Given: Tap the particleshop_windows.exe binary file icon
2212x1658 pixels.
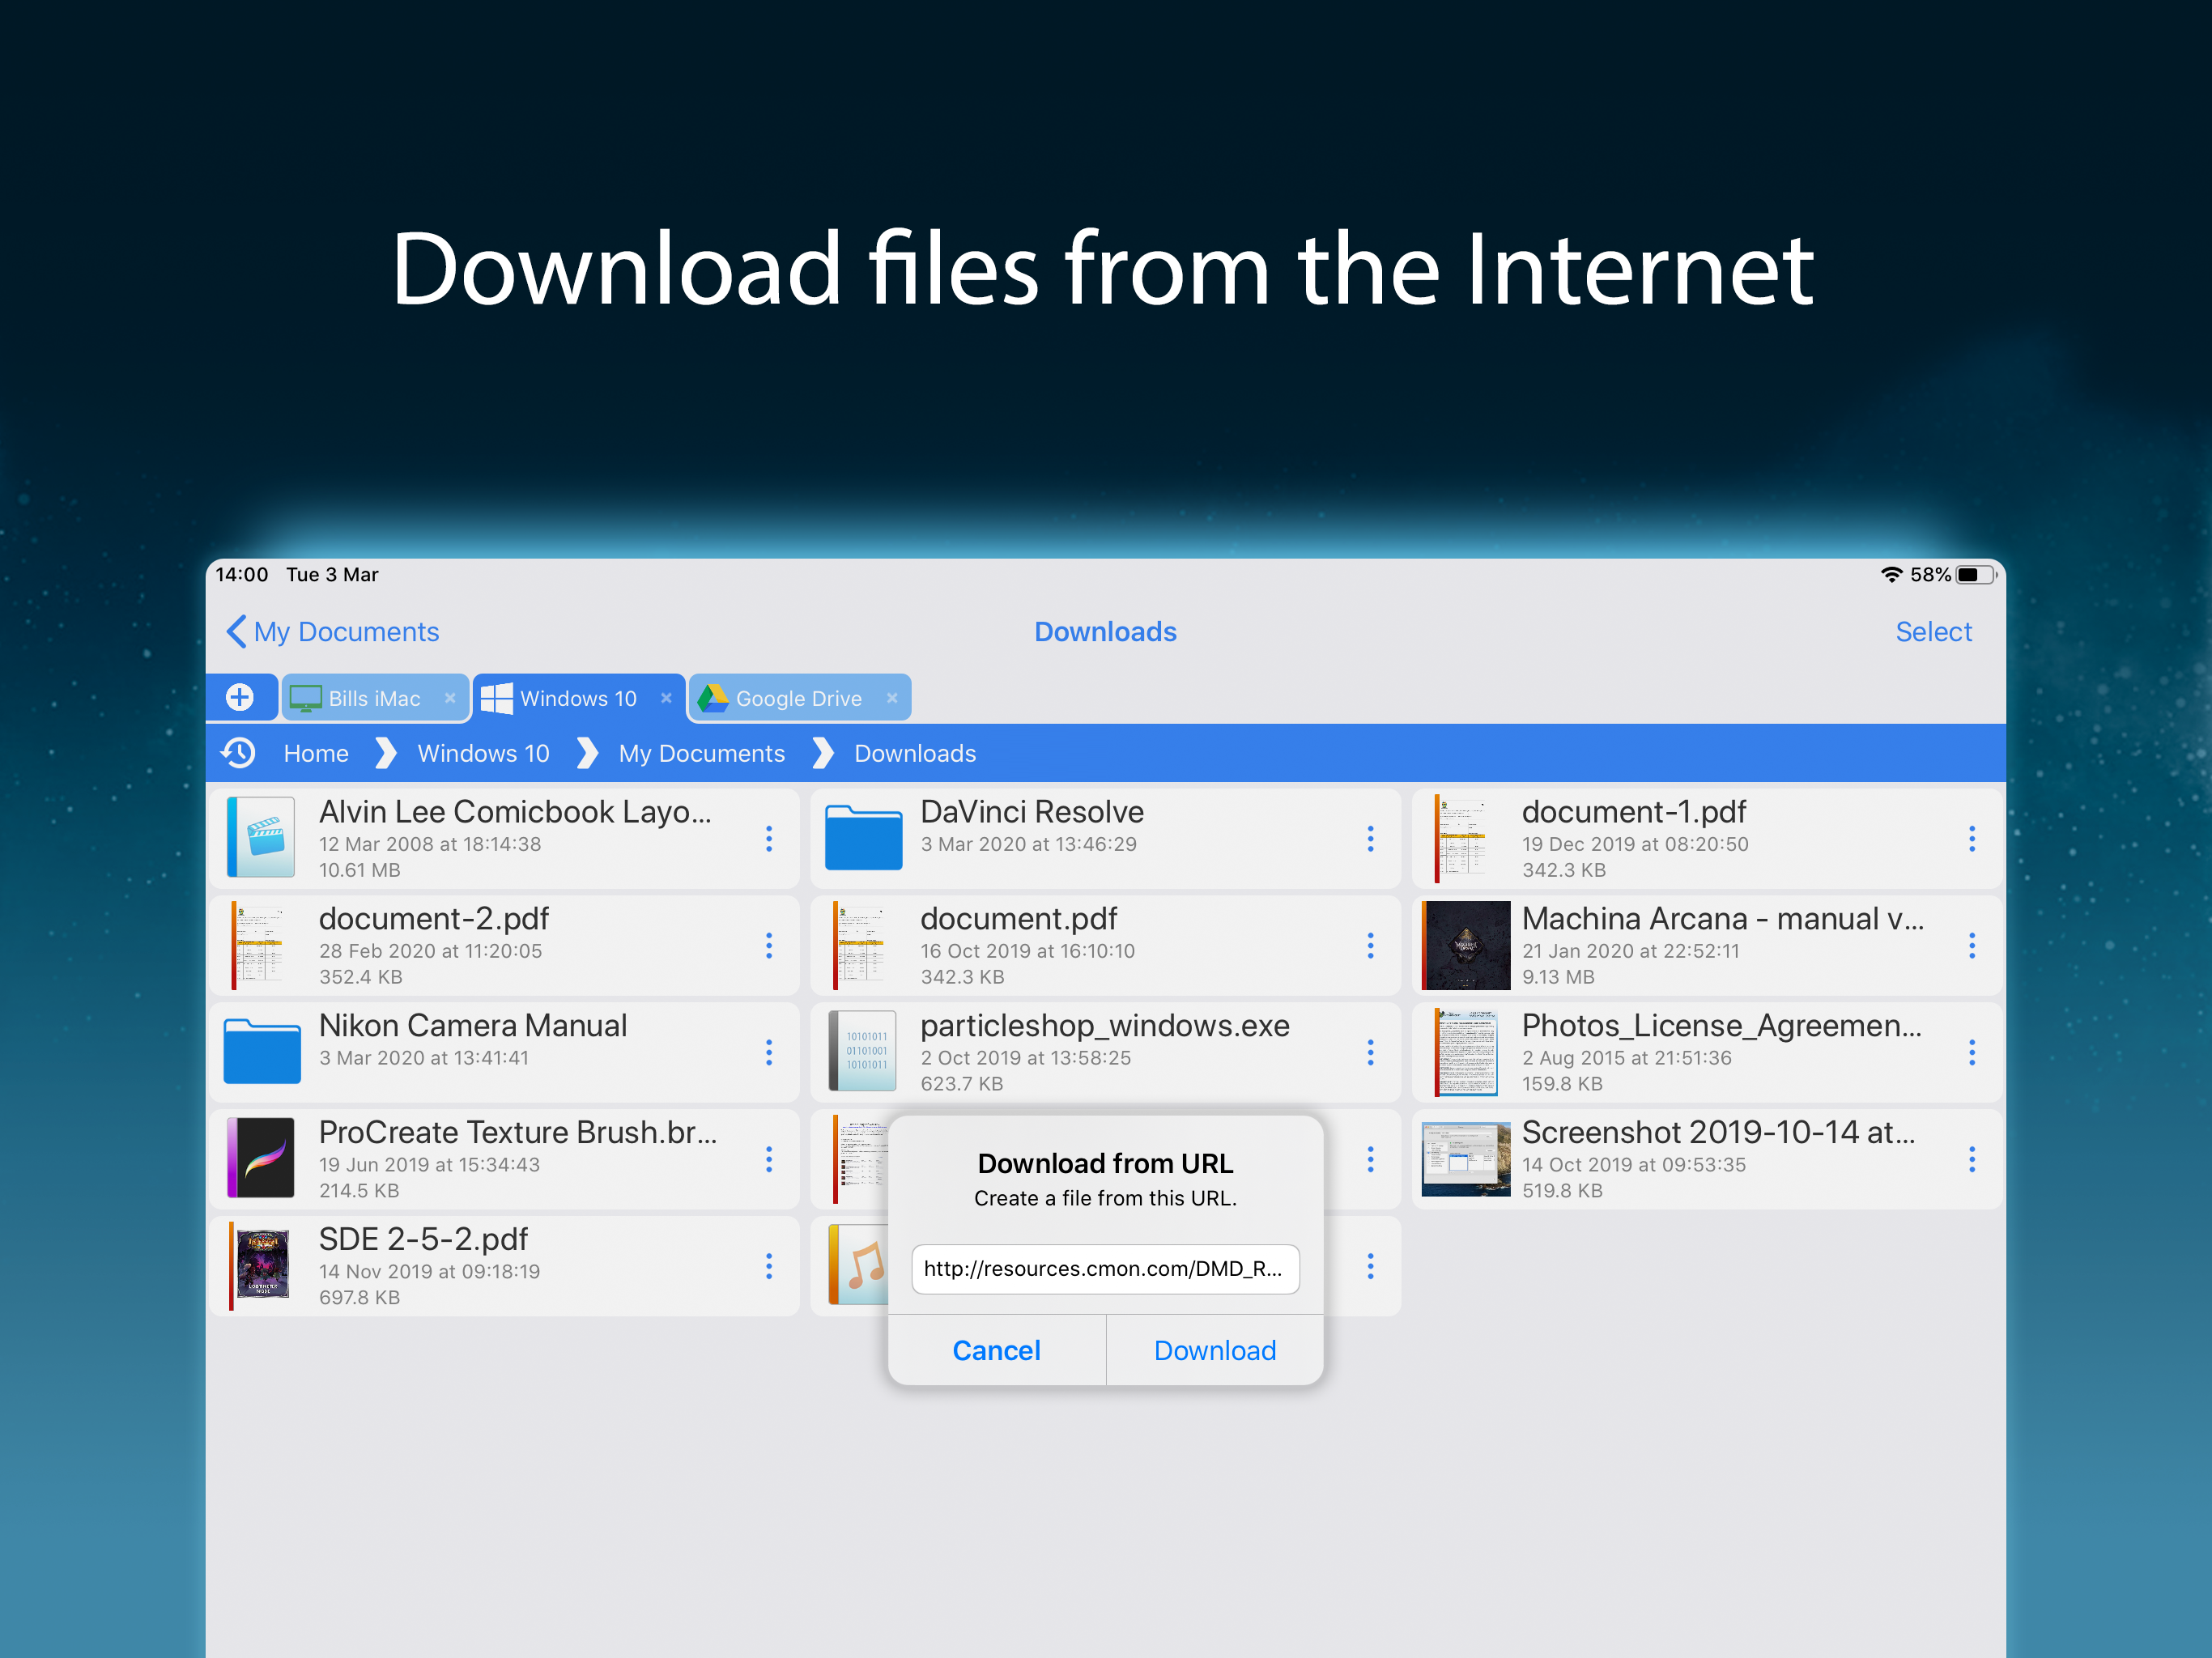Looking at the screenshot, I should click(863, 1051).
